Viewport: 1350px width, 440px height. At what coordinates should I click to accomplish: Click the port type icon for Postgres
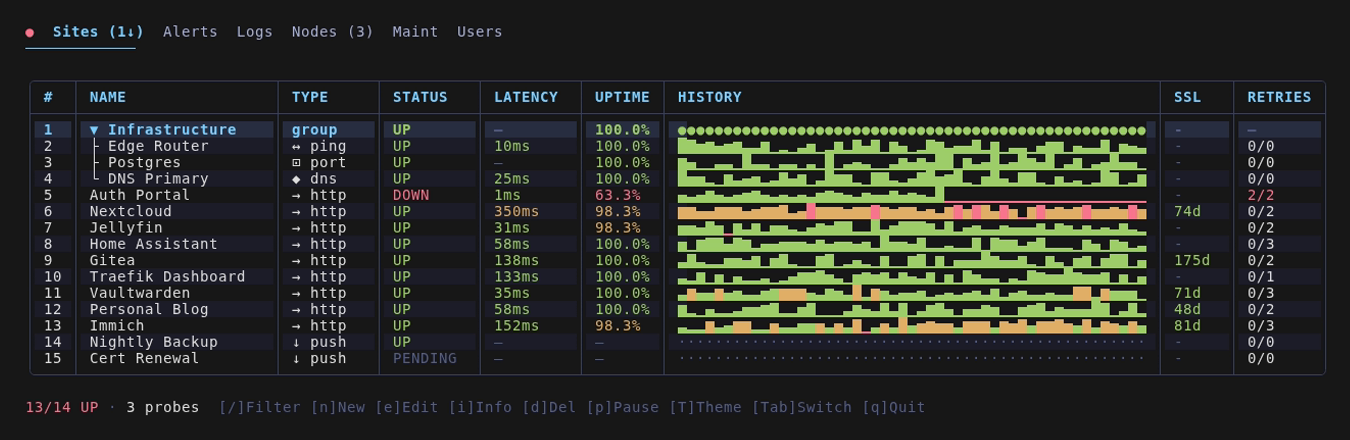pos(296,162)
